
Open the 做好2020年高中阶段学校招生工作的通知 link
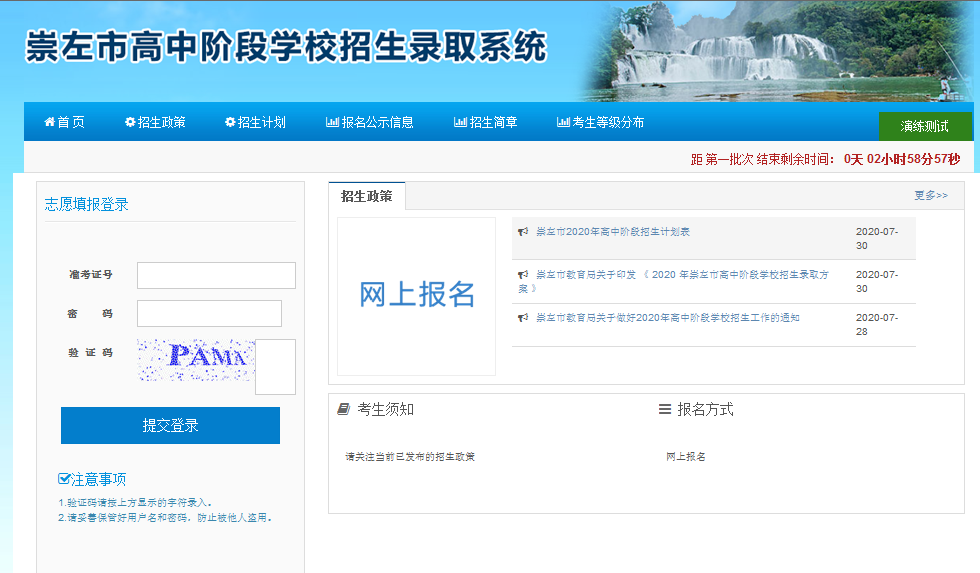tap(667, 318)
